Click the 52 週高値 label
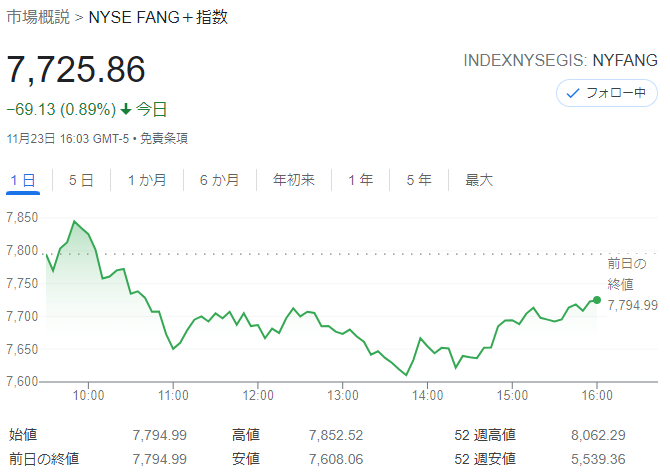This screenshot has width=670, height=476. (485, 435)
